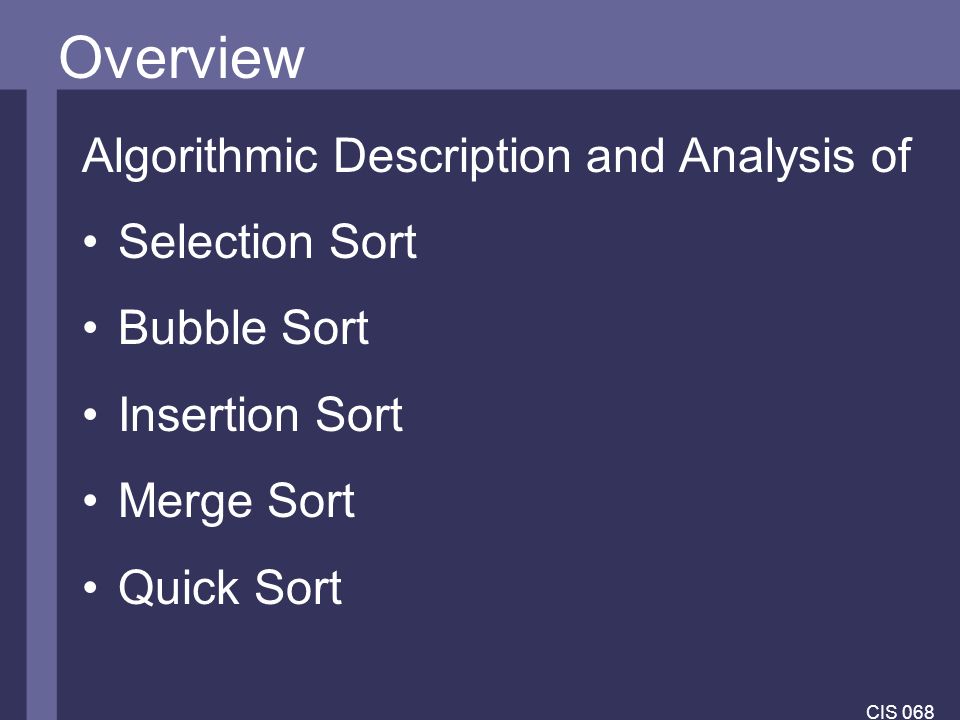Click the word "and" in the heading line

(x=624, y=156)
